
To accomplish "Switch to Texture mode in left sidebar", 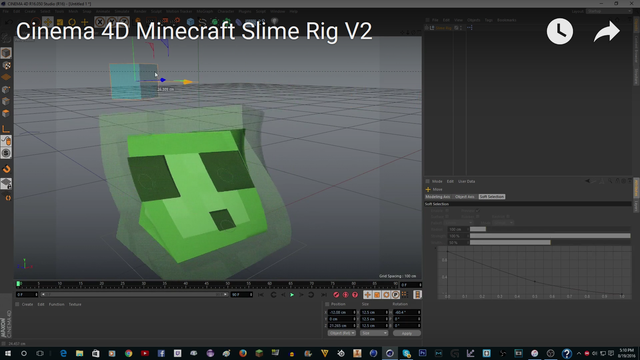I will tap(6, 65).
